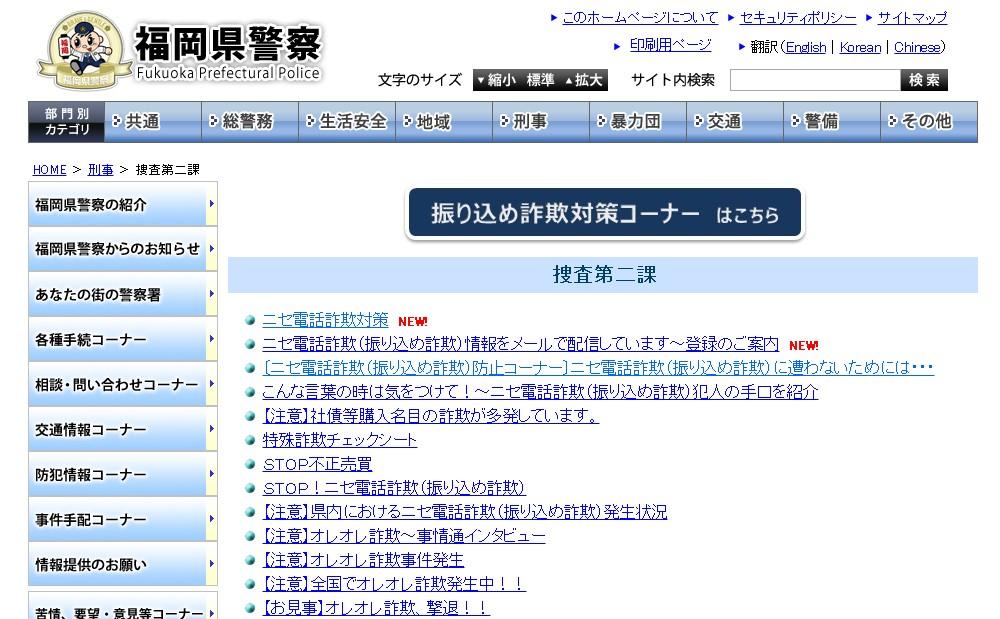The height and width of the screenshot is (619, 1000).
Task: Click the site search input field
Action: (814, 80)
